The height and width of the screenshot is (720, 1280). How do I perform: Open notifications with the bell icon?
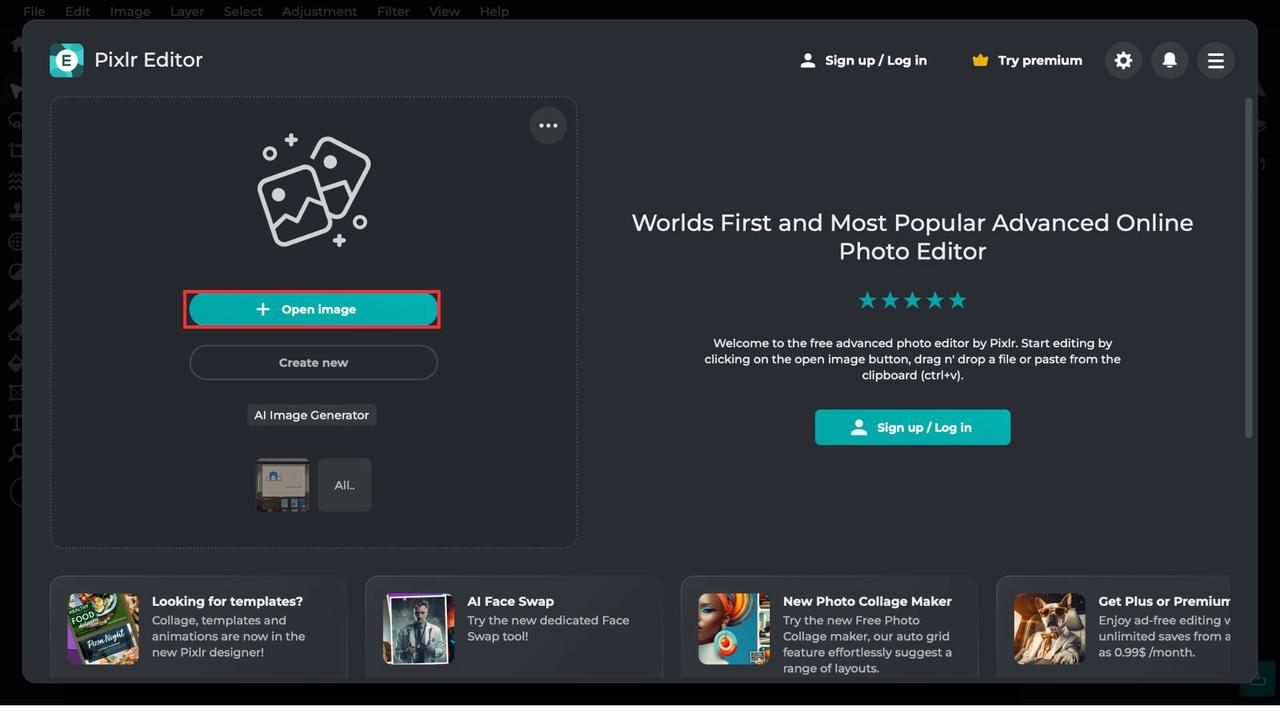click(x=1169, y=60)
